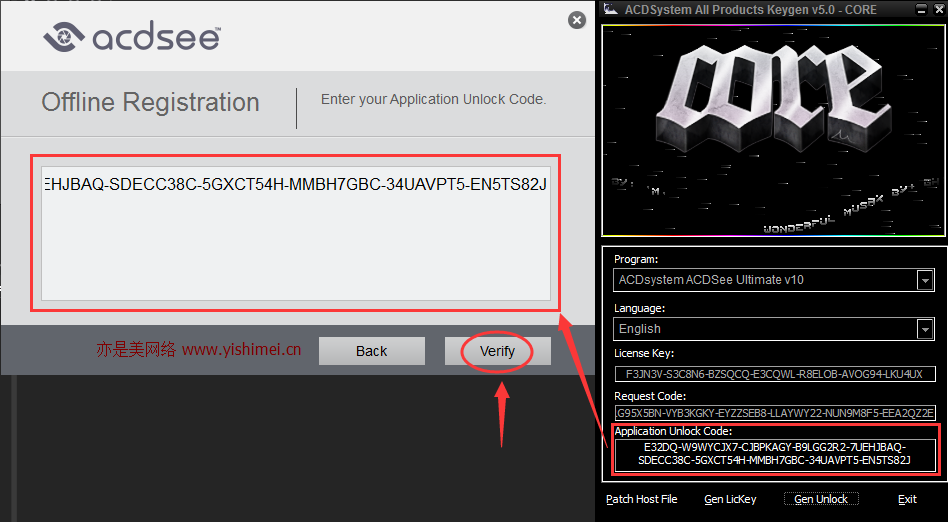Viewport: 948px width, 522px height.
Task: Click the keygen title bar icon
Action: (x=611, y=9)
